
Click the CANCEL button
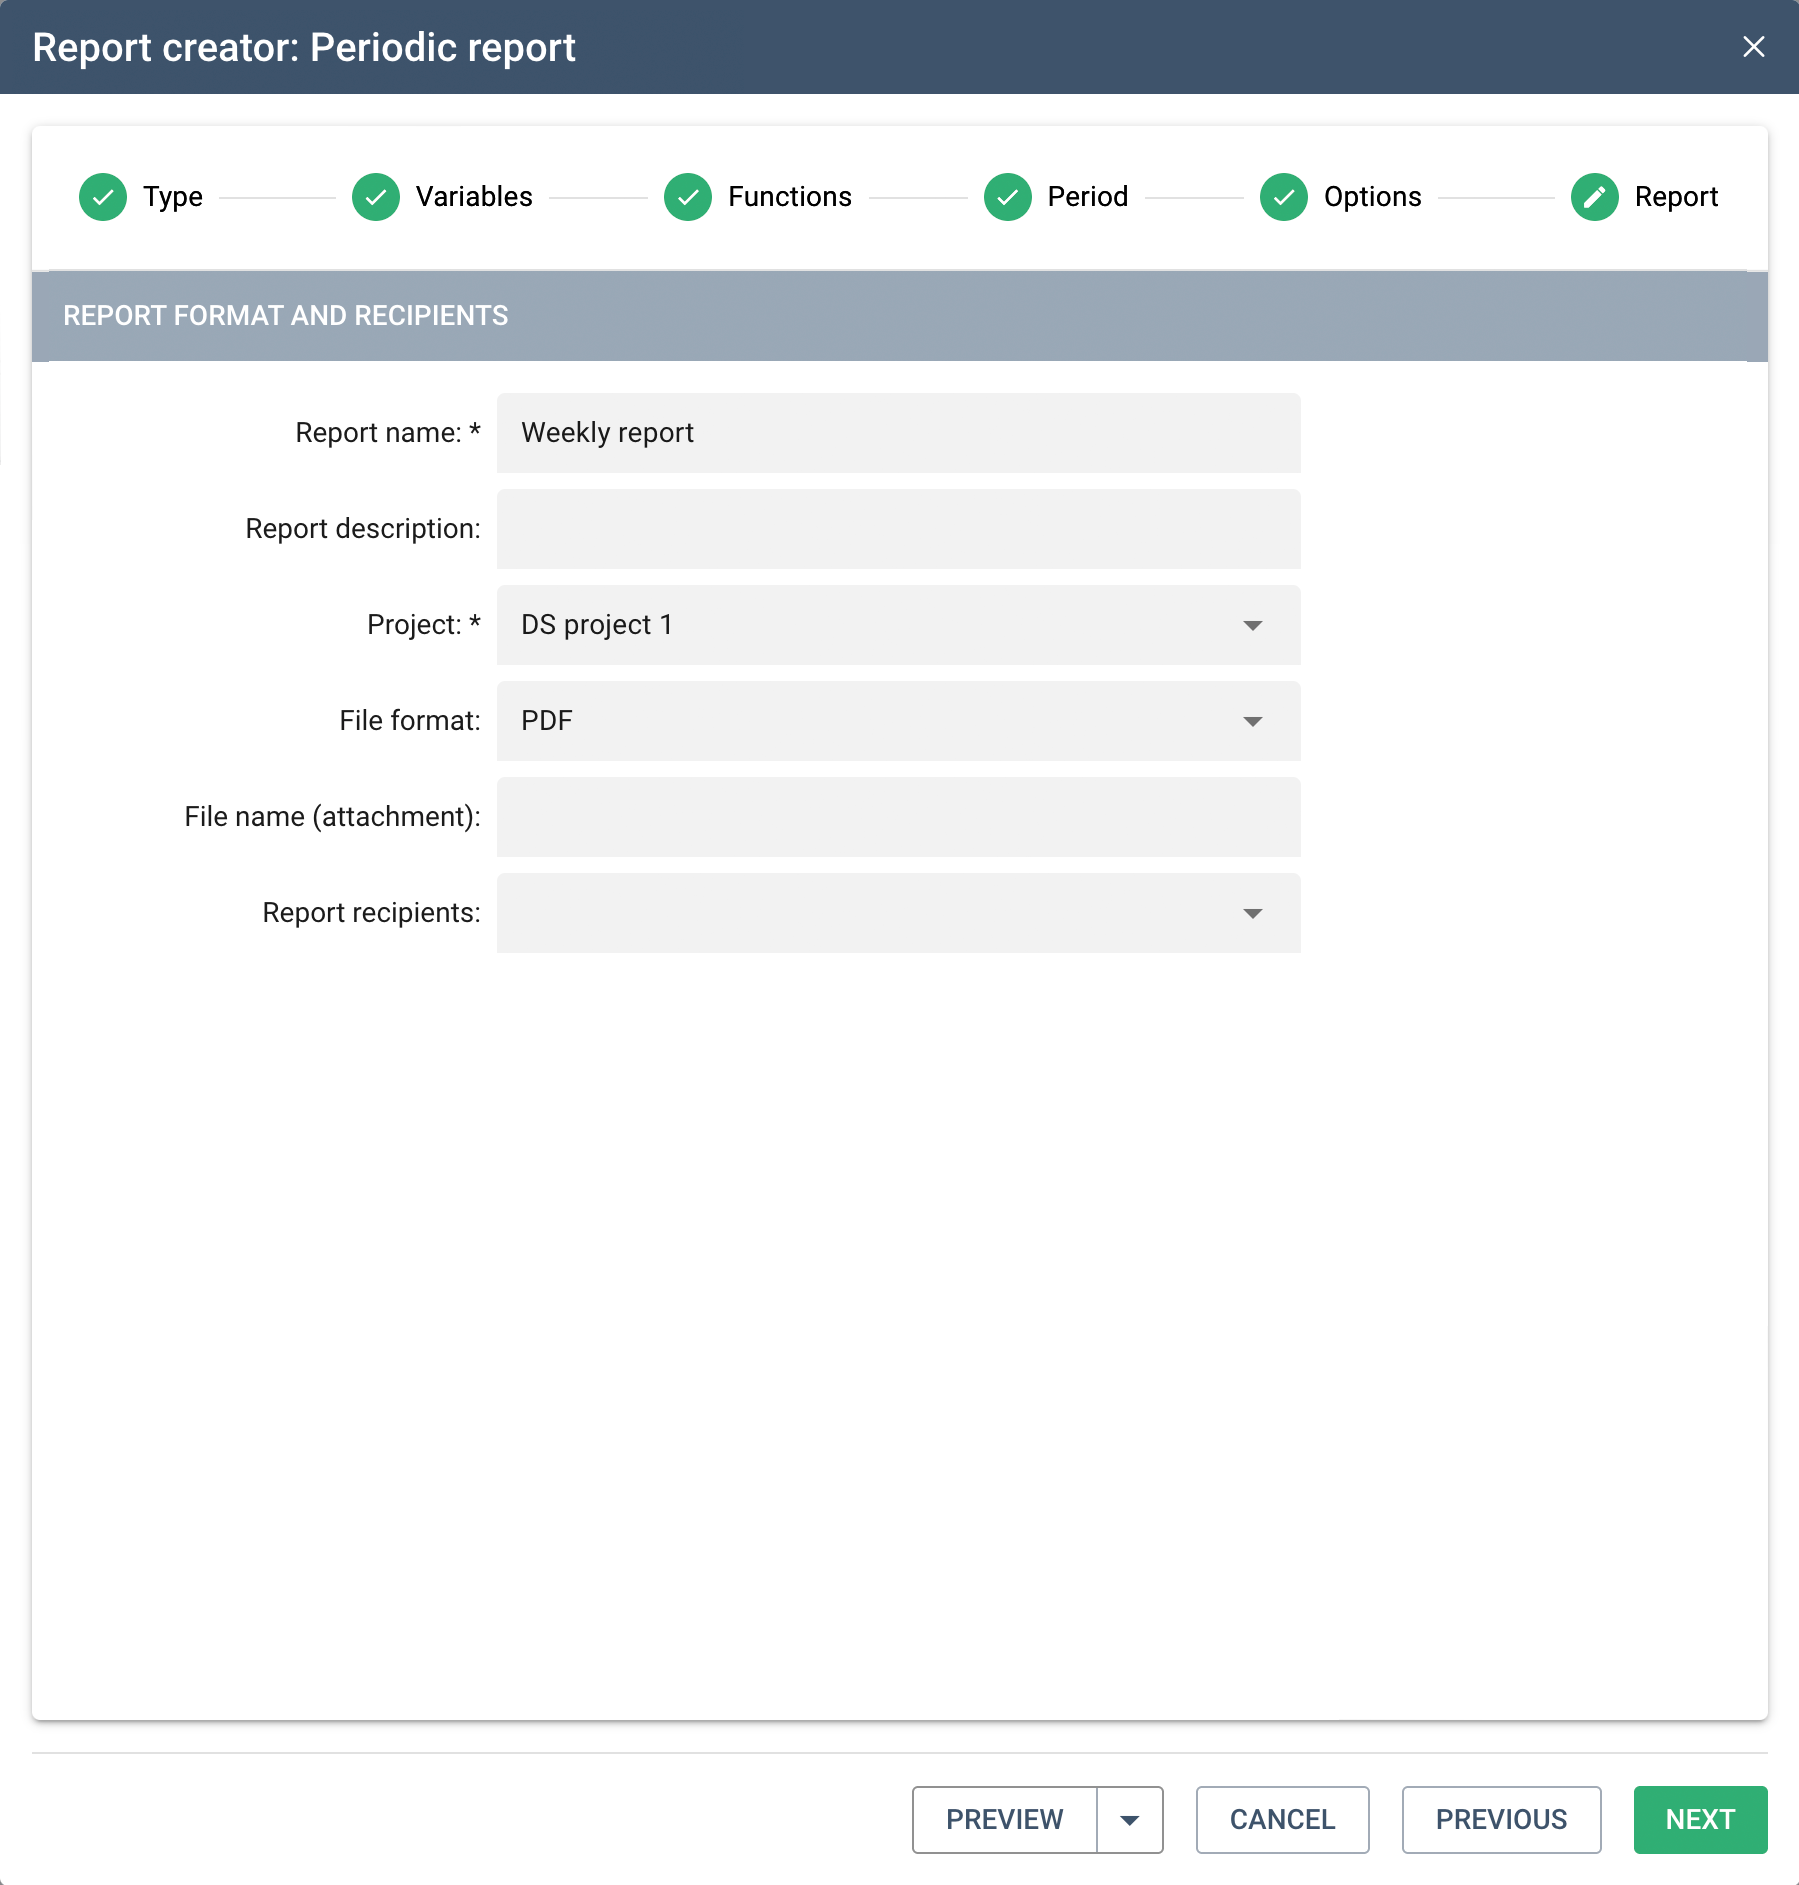click(x=1283, y=1820)
